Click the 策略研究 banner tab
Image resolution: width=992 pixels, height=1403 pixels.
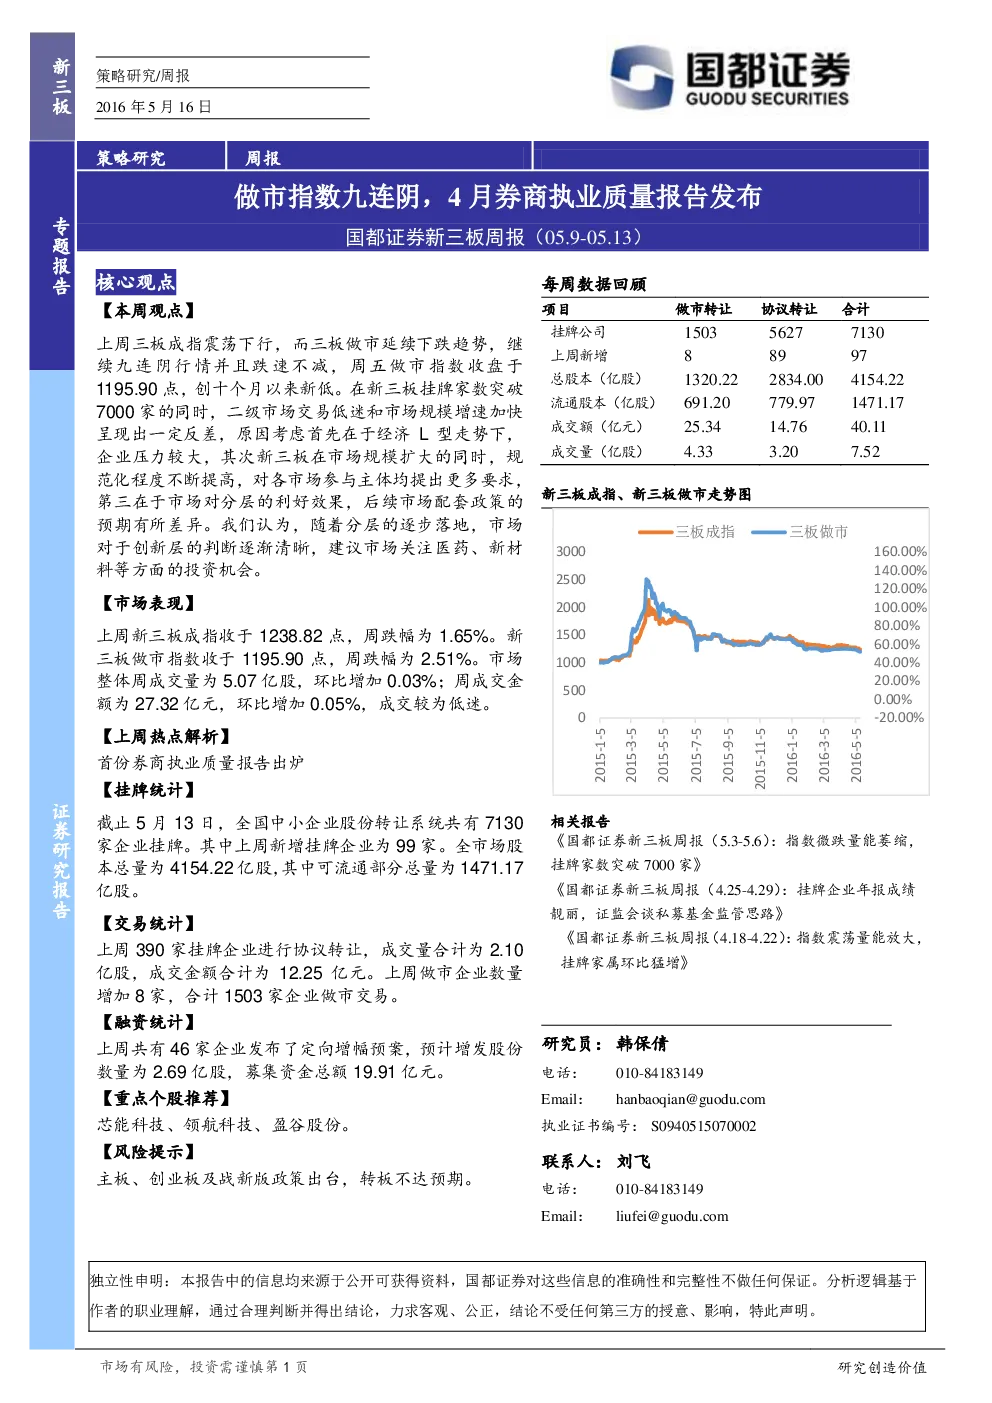tap(131, 158)
